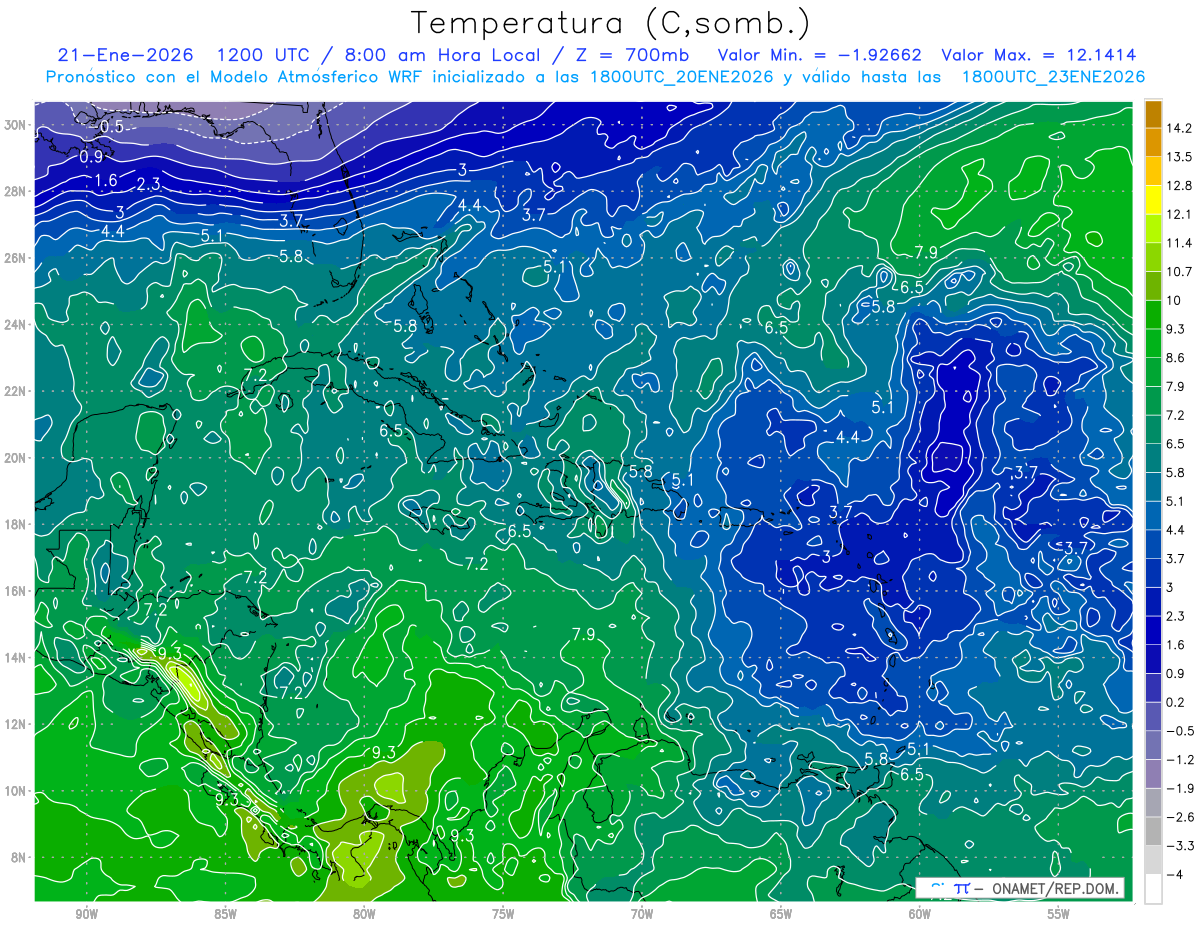Click the '65W' longitude axis label
Screen dimensions: 1200x927
[781, 914]
